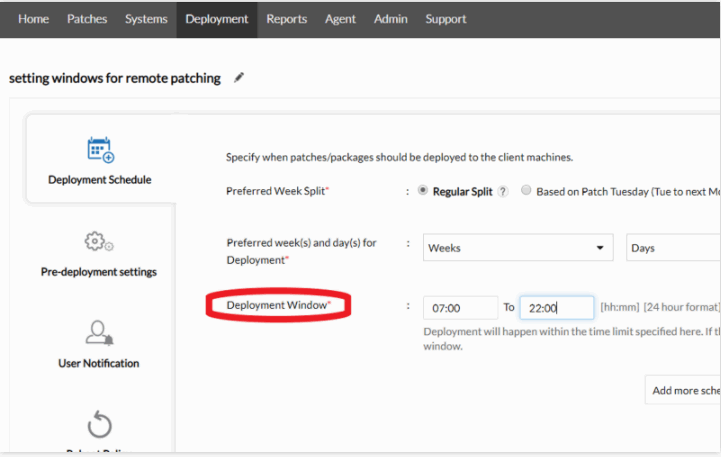Click the Deployment Schedule calendar icon

100,150
